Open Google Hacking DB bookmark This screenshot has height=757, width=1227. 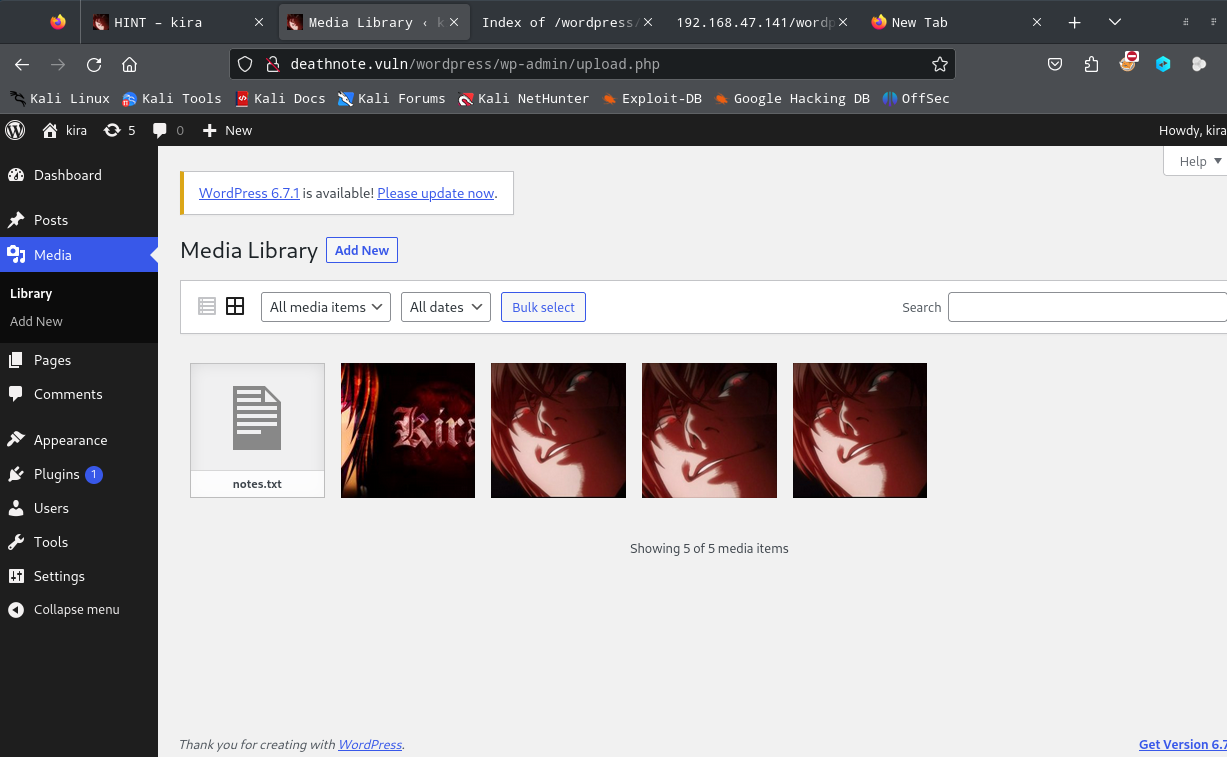[792, 98]
